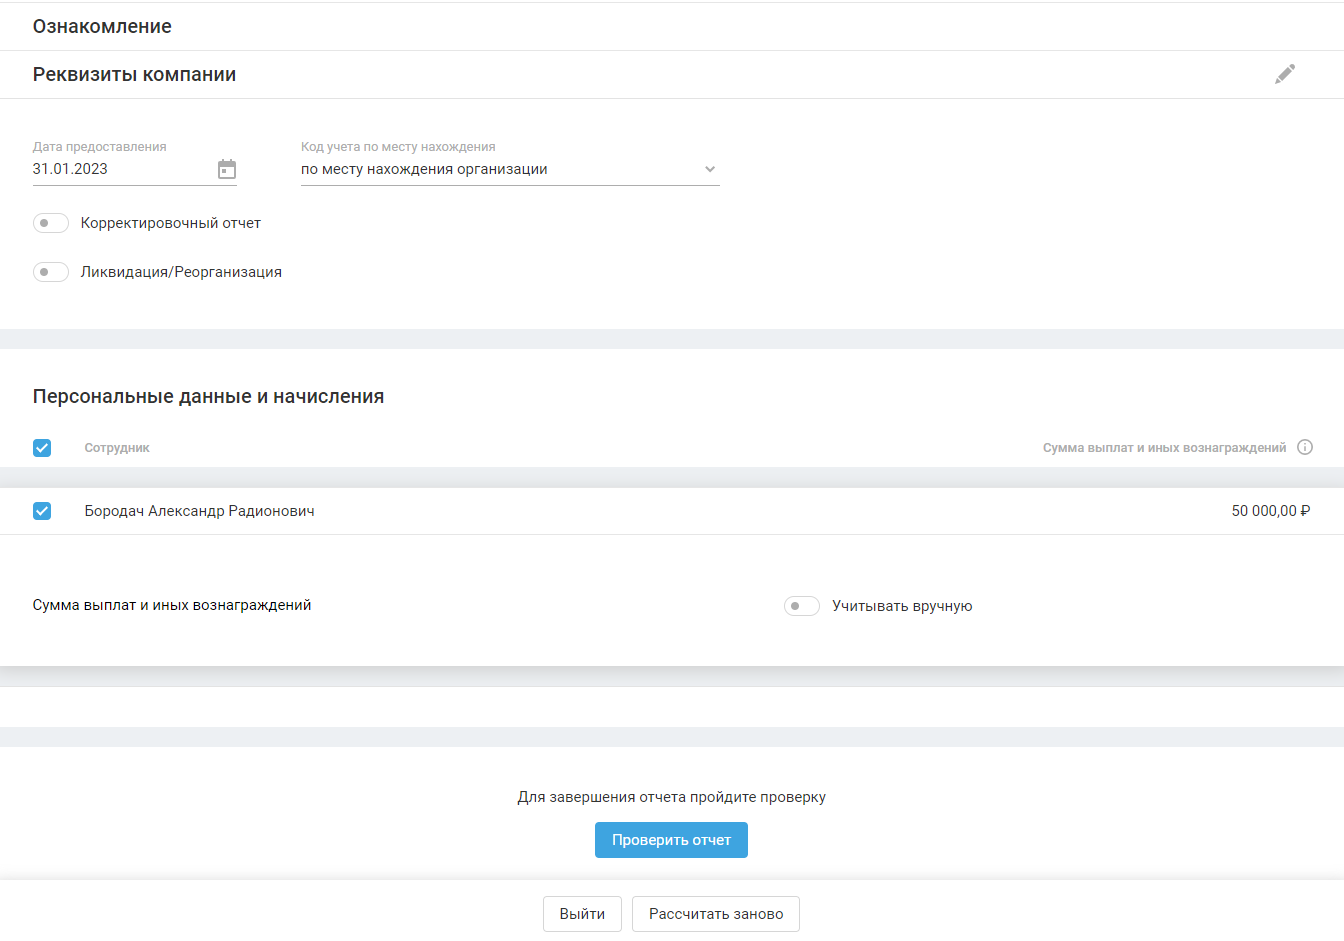Screen dimensions: 1344x941
Task: Turn on Учитывать вручную toggle
Action: click(802, 606)
